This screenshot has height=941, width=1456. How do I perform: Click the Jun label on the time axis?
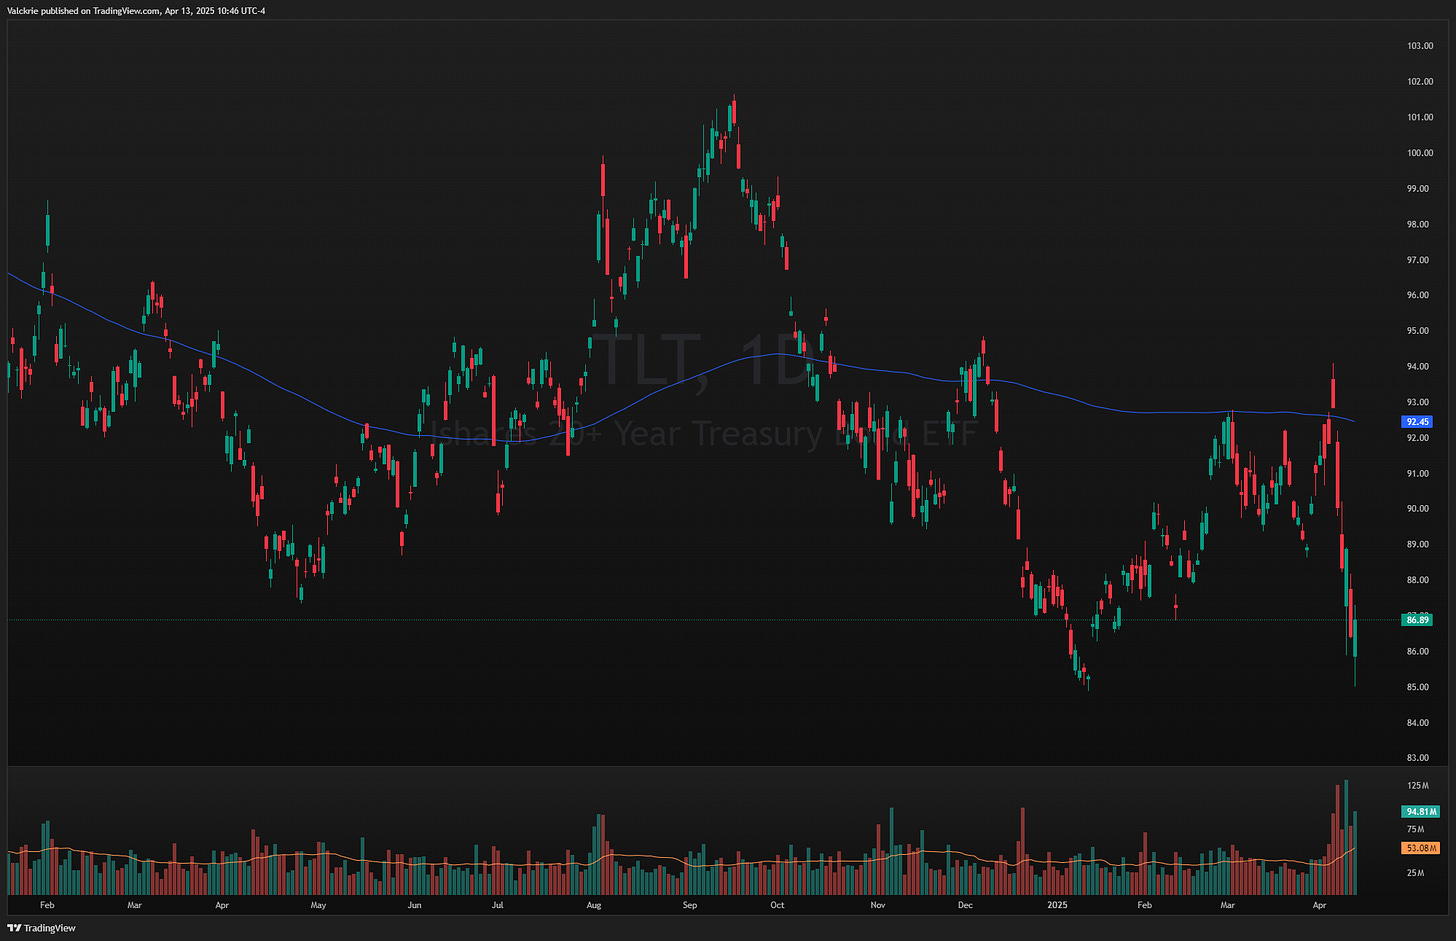pyautogui.click(x=414, y=905)
